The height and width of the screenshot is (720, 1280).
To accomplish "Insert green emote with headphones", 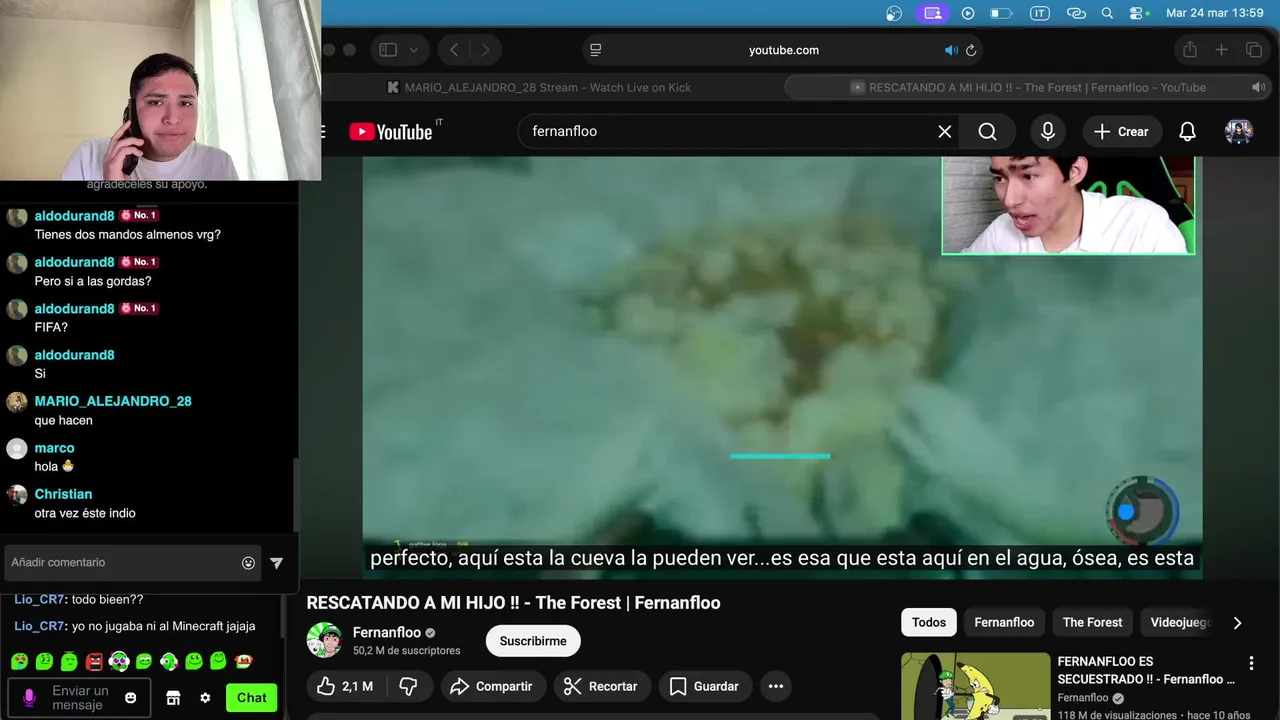I will (x=169, y=661).
